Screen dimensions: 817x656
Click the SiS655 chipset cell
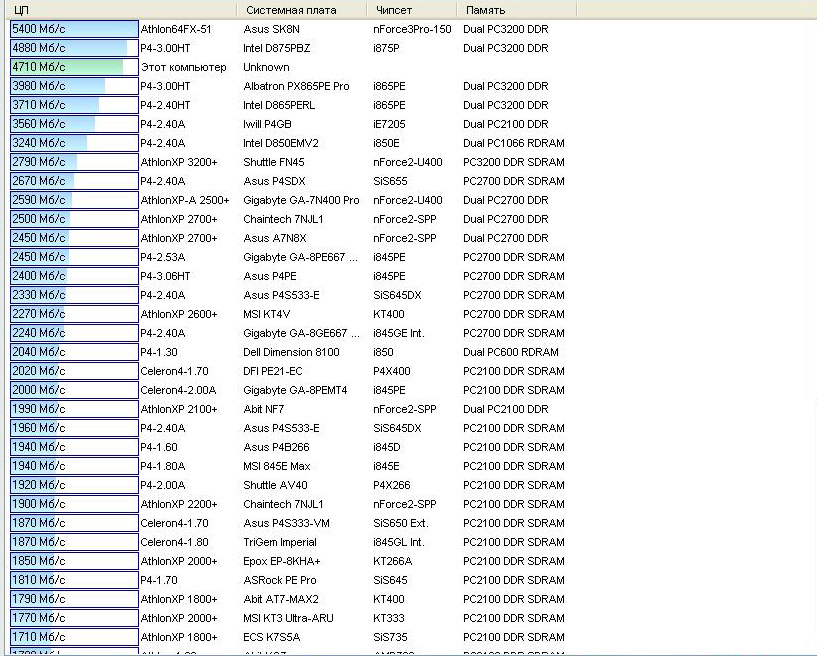pos(390,181)
